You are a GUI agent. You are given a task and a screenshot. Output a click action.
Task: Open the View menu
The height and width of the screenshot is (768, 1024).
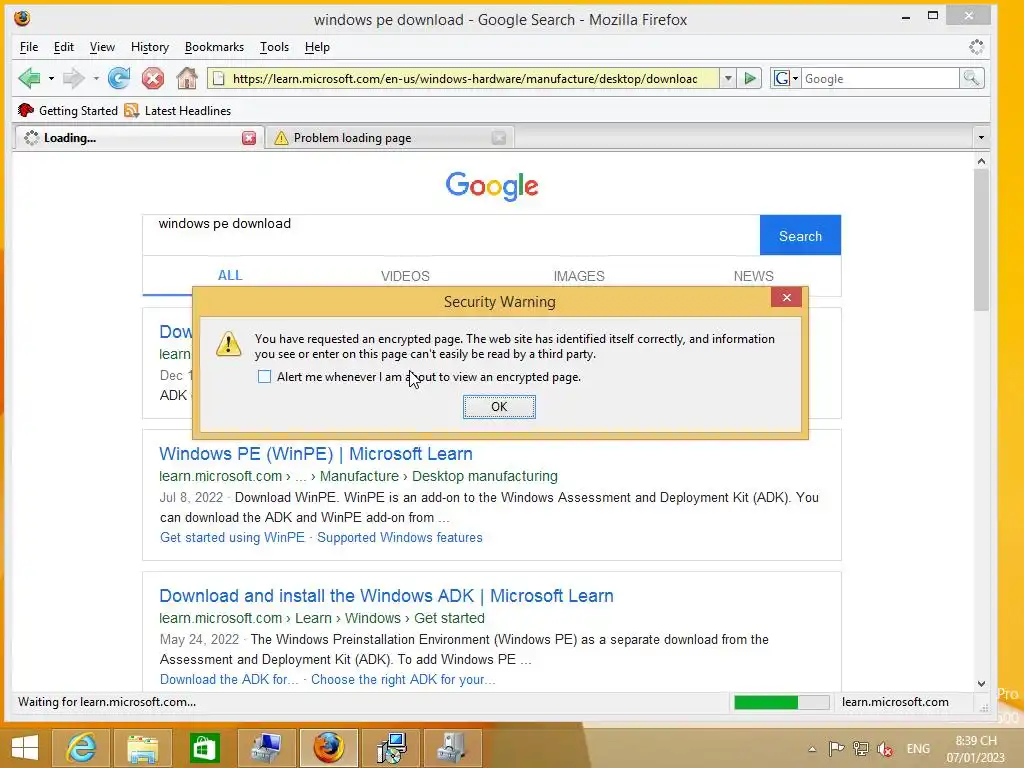(x=102, y=47)
